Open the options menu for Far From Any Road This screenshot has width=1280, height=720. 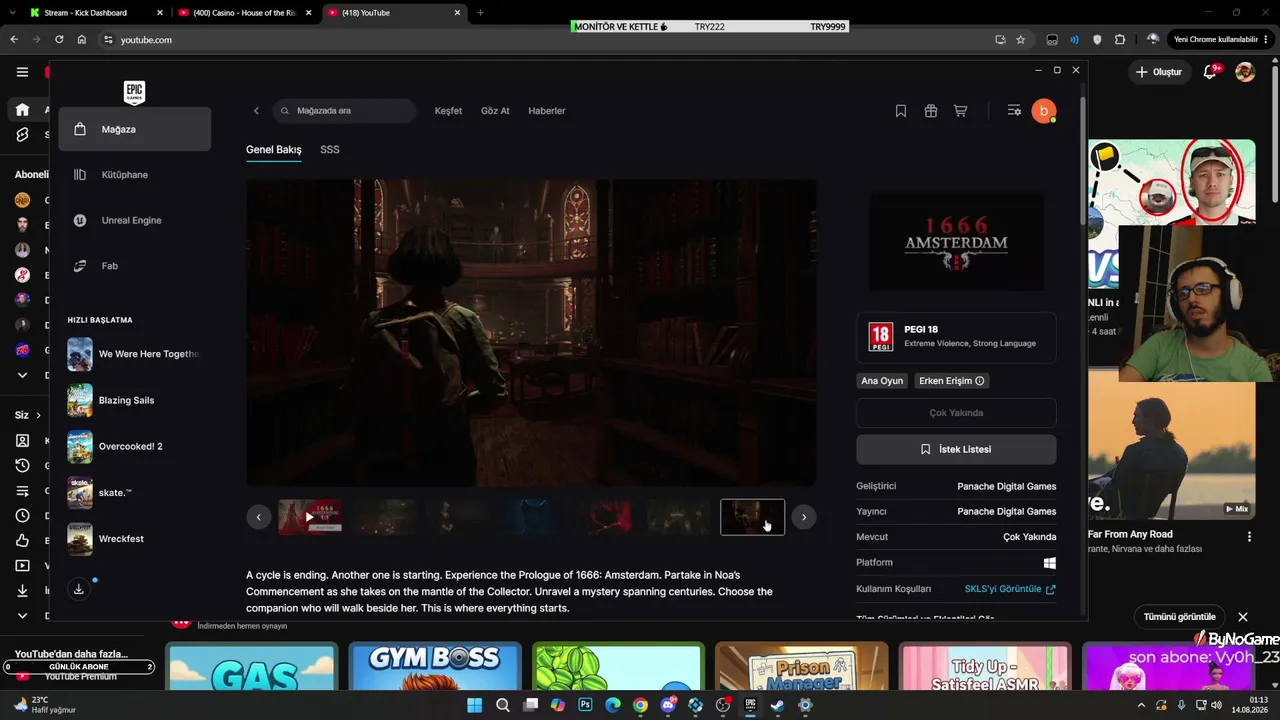1249,537
